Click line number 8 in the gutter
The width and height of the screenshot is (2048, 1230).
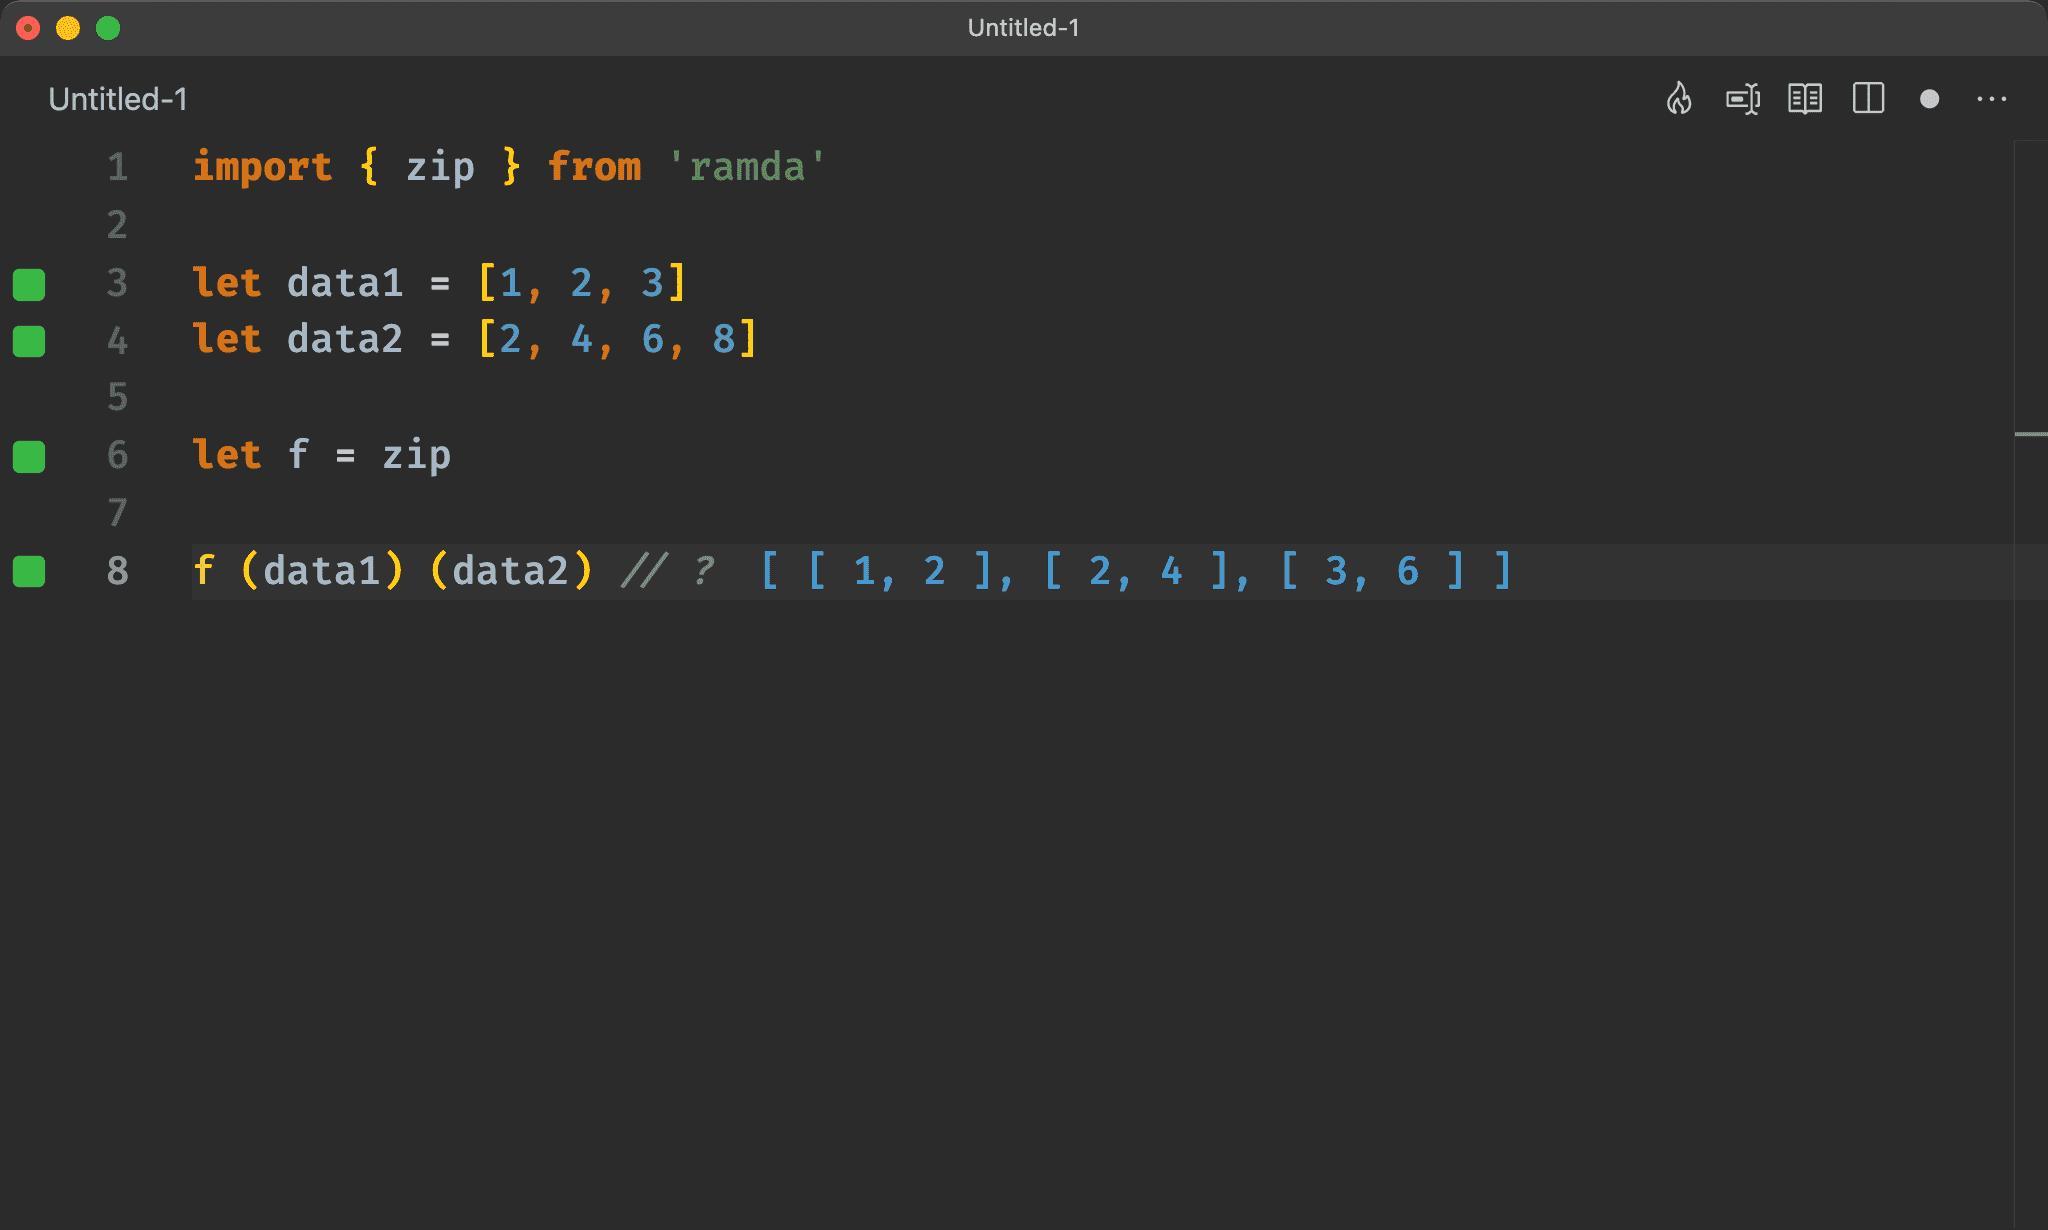[x=118, y=571]
